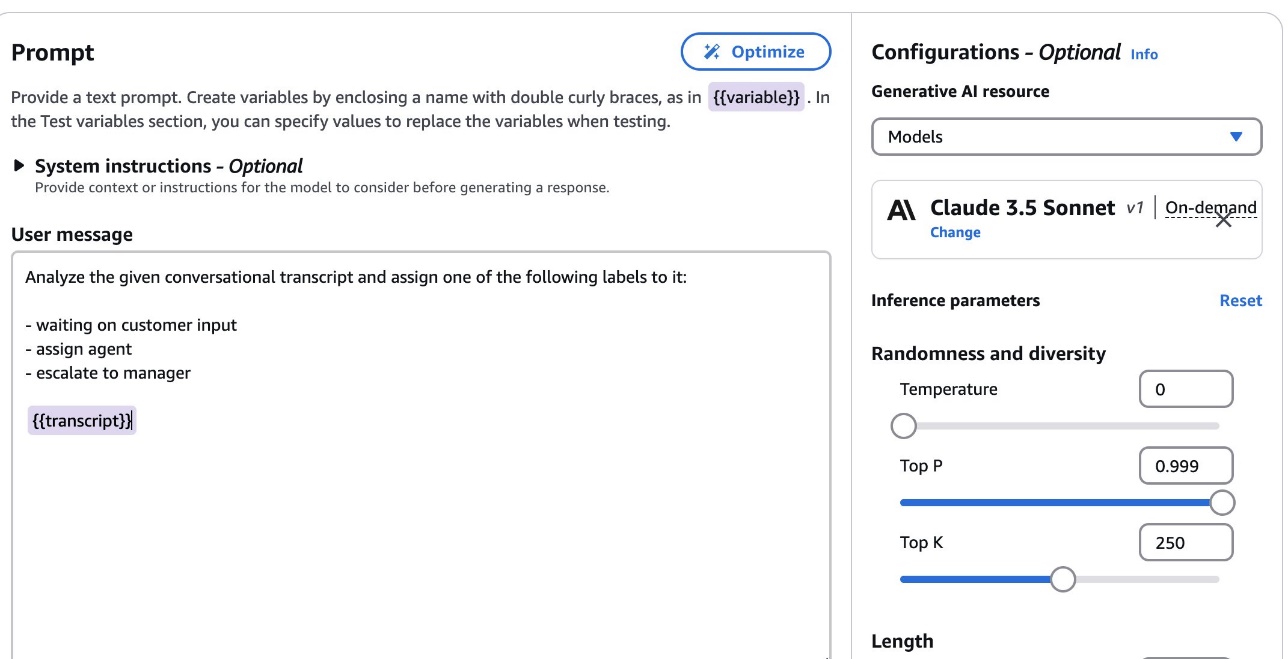
Task: Click the Top K slider handle
Action: pyautogui.click(x=1062, y=579)
